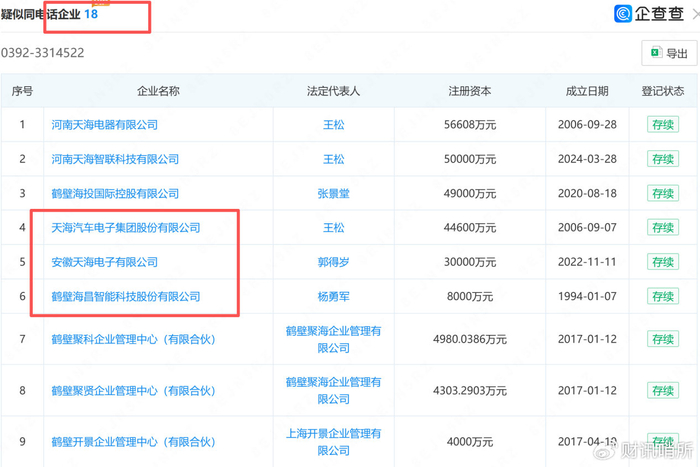Image resolution: width=700 pixels, height=467 pixels.
Task: Click the 存续 status badge in row 3
Action: [x=663, y=193]
